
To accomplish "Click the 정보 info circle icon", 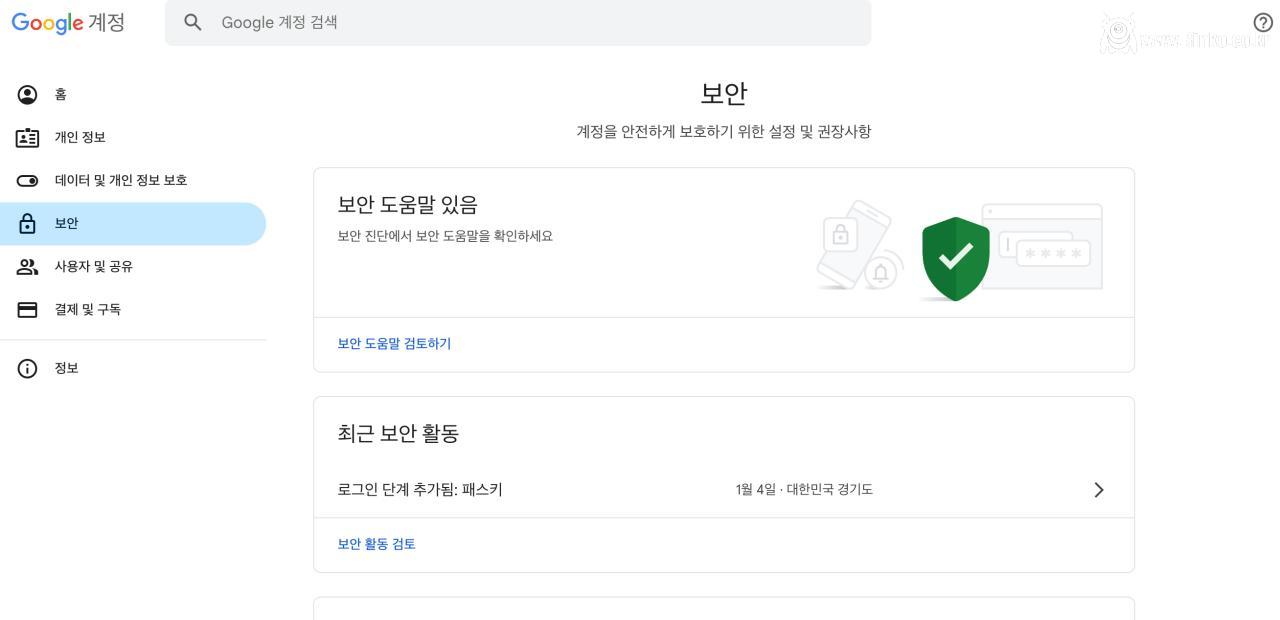I will (x=28, y=369).
